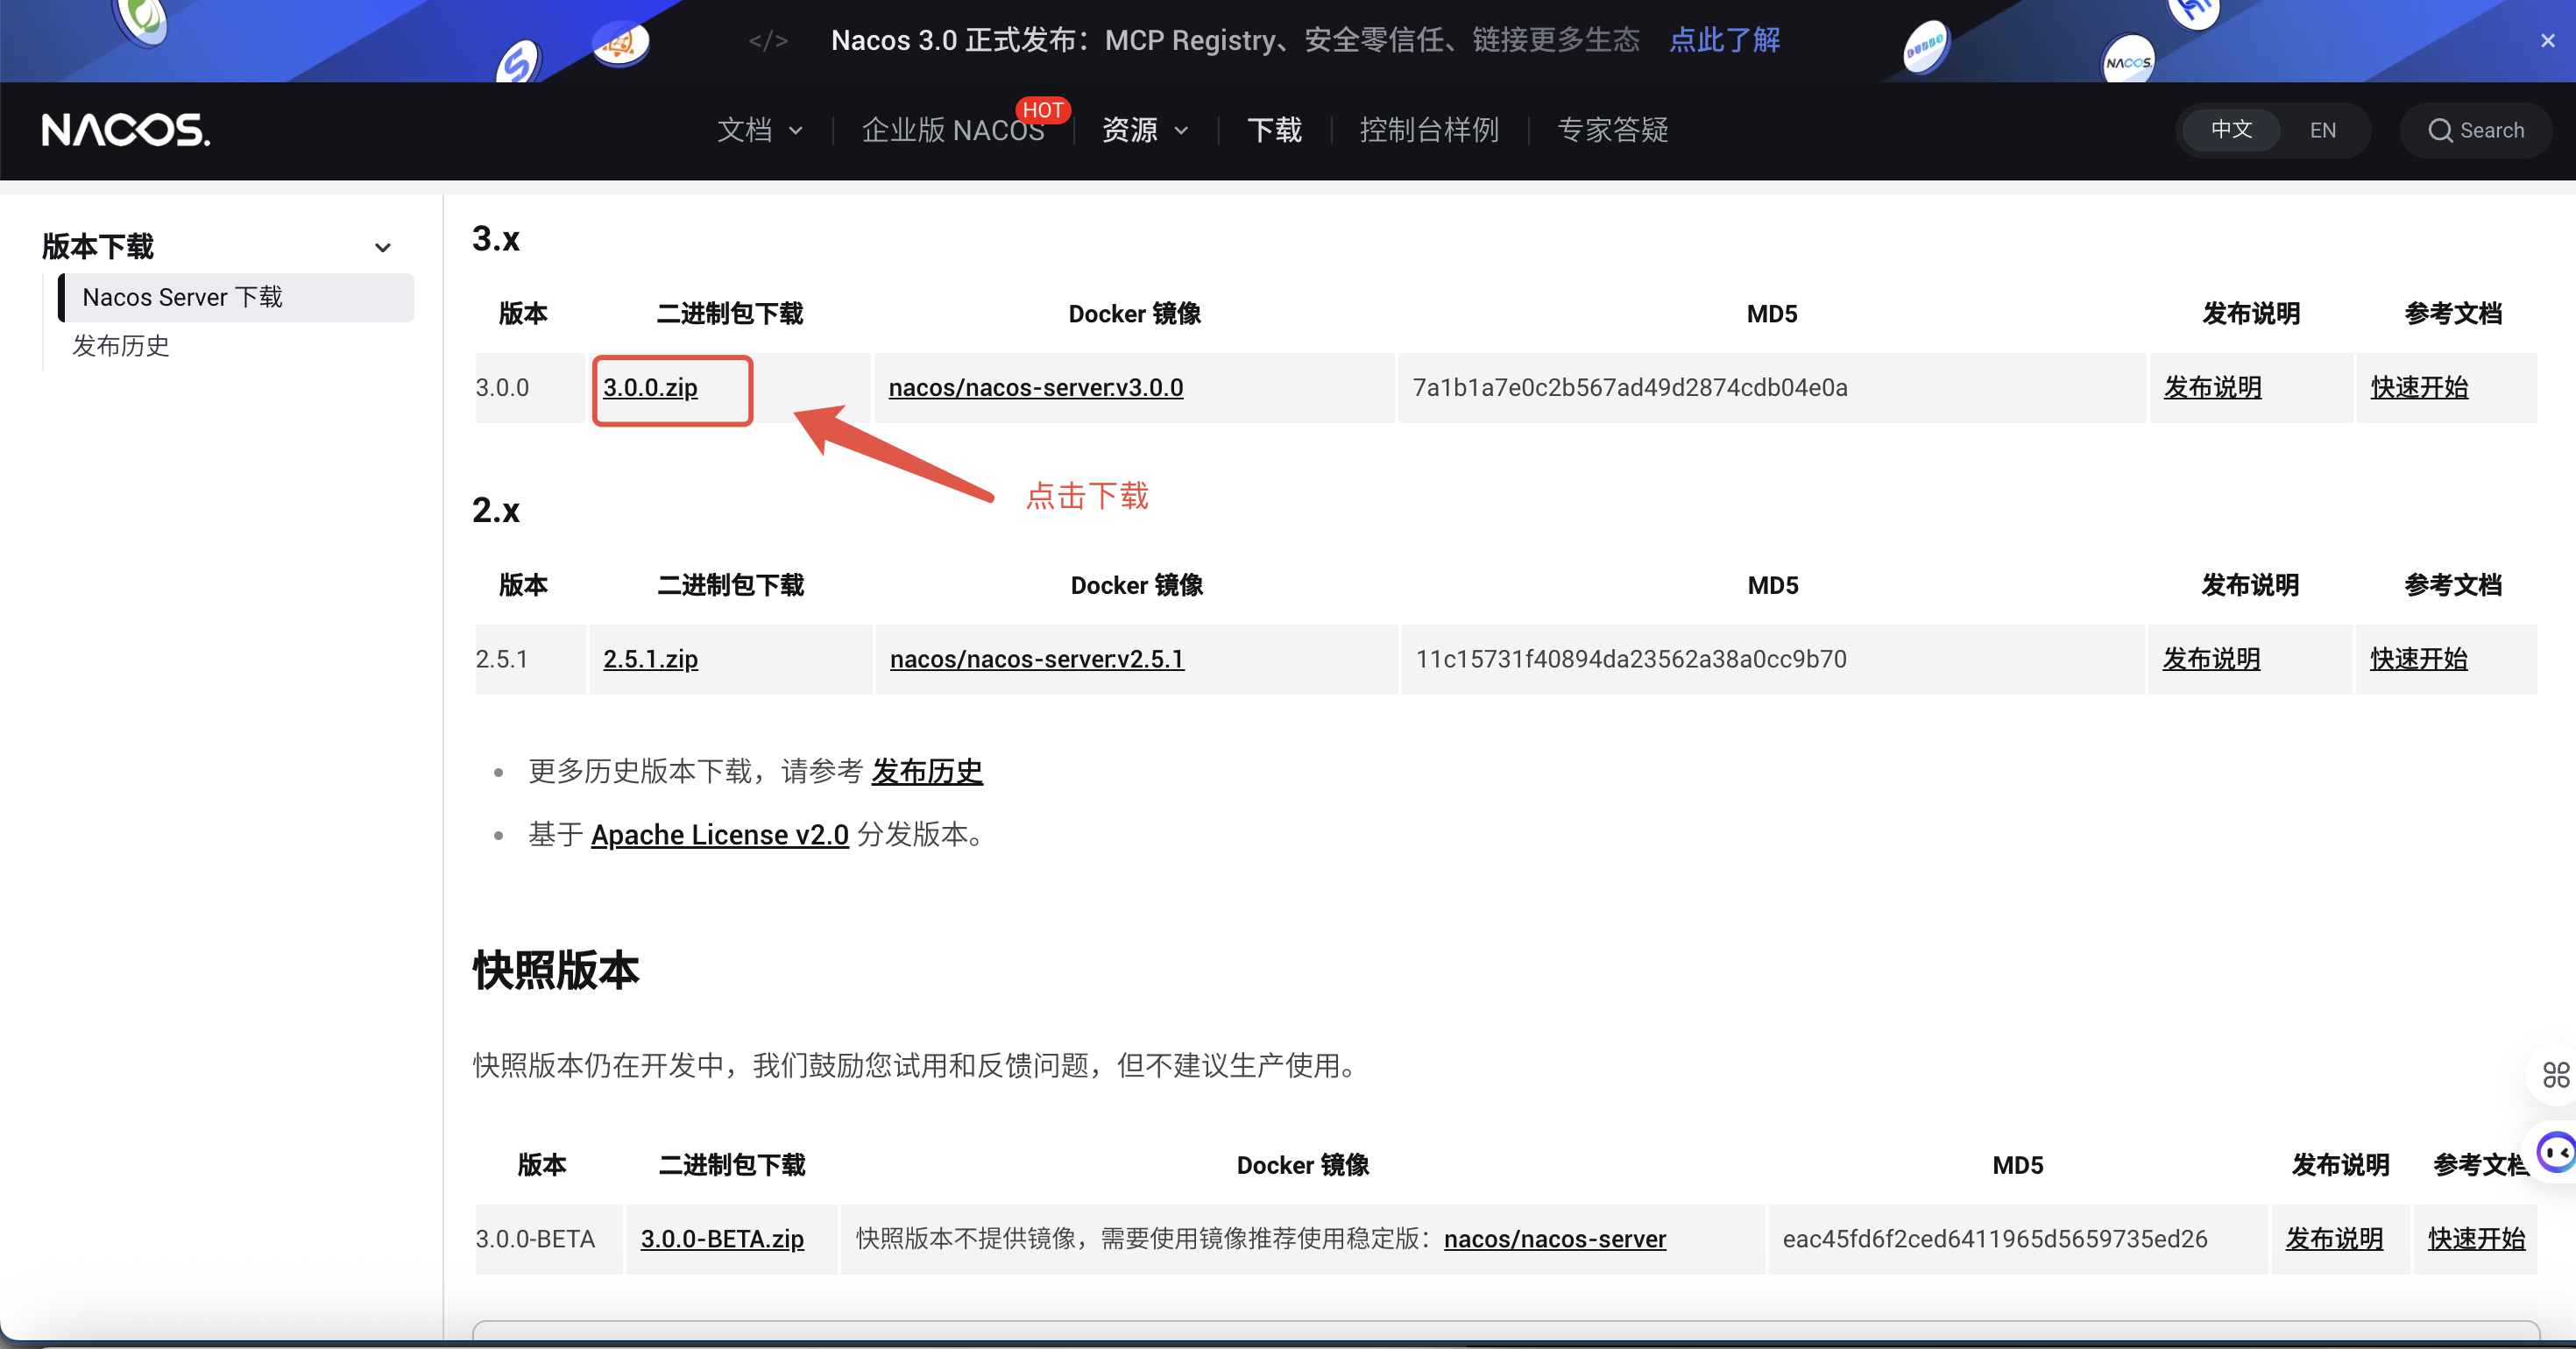This screenshot has height=1349, width=2576.
Task: Open nacos/nacos-server link in snapshot row
Action: [1555, 1239]
